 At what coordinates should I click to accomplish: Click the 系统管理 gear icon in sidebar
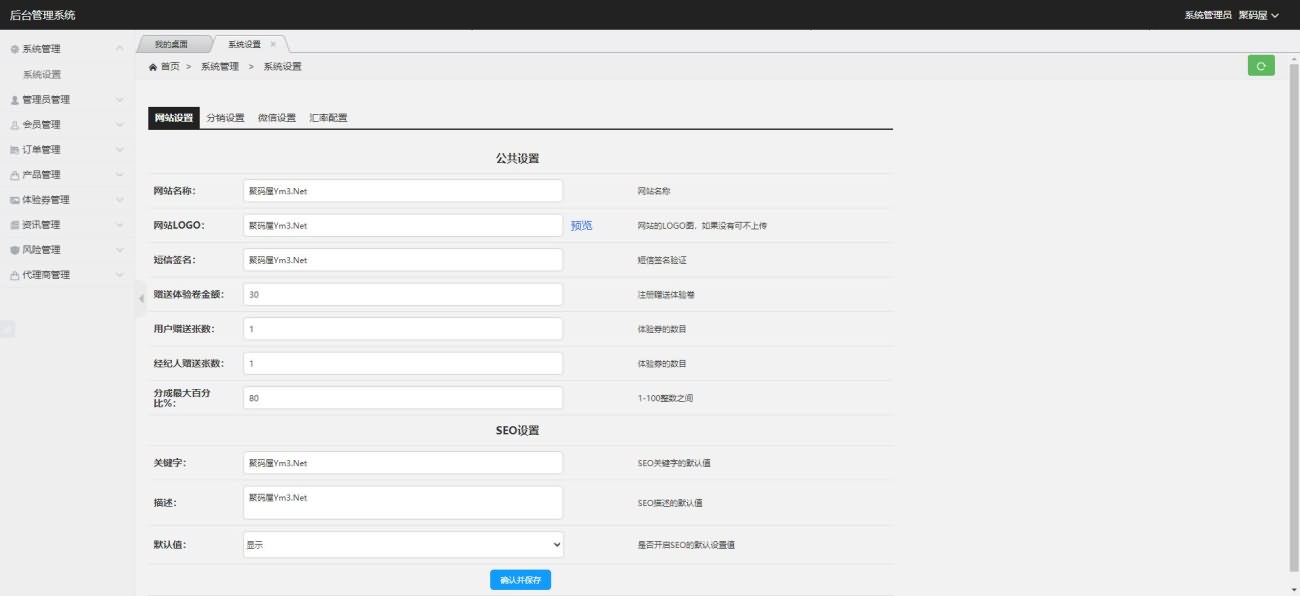(x=14, y=49)
